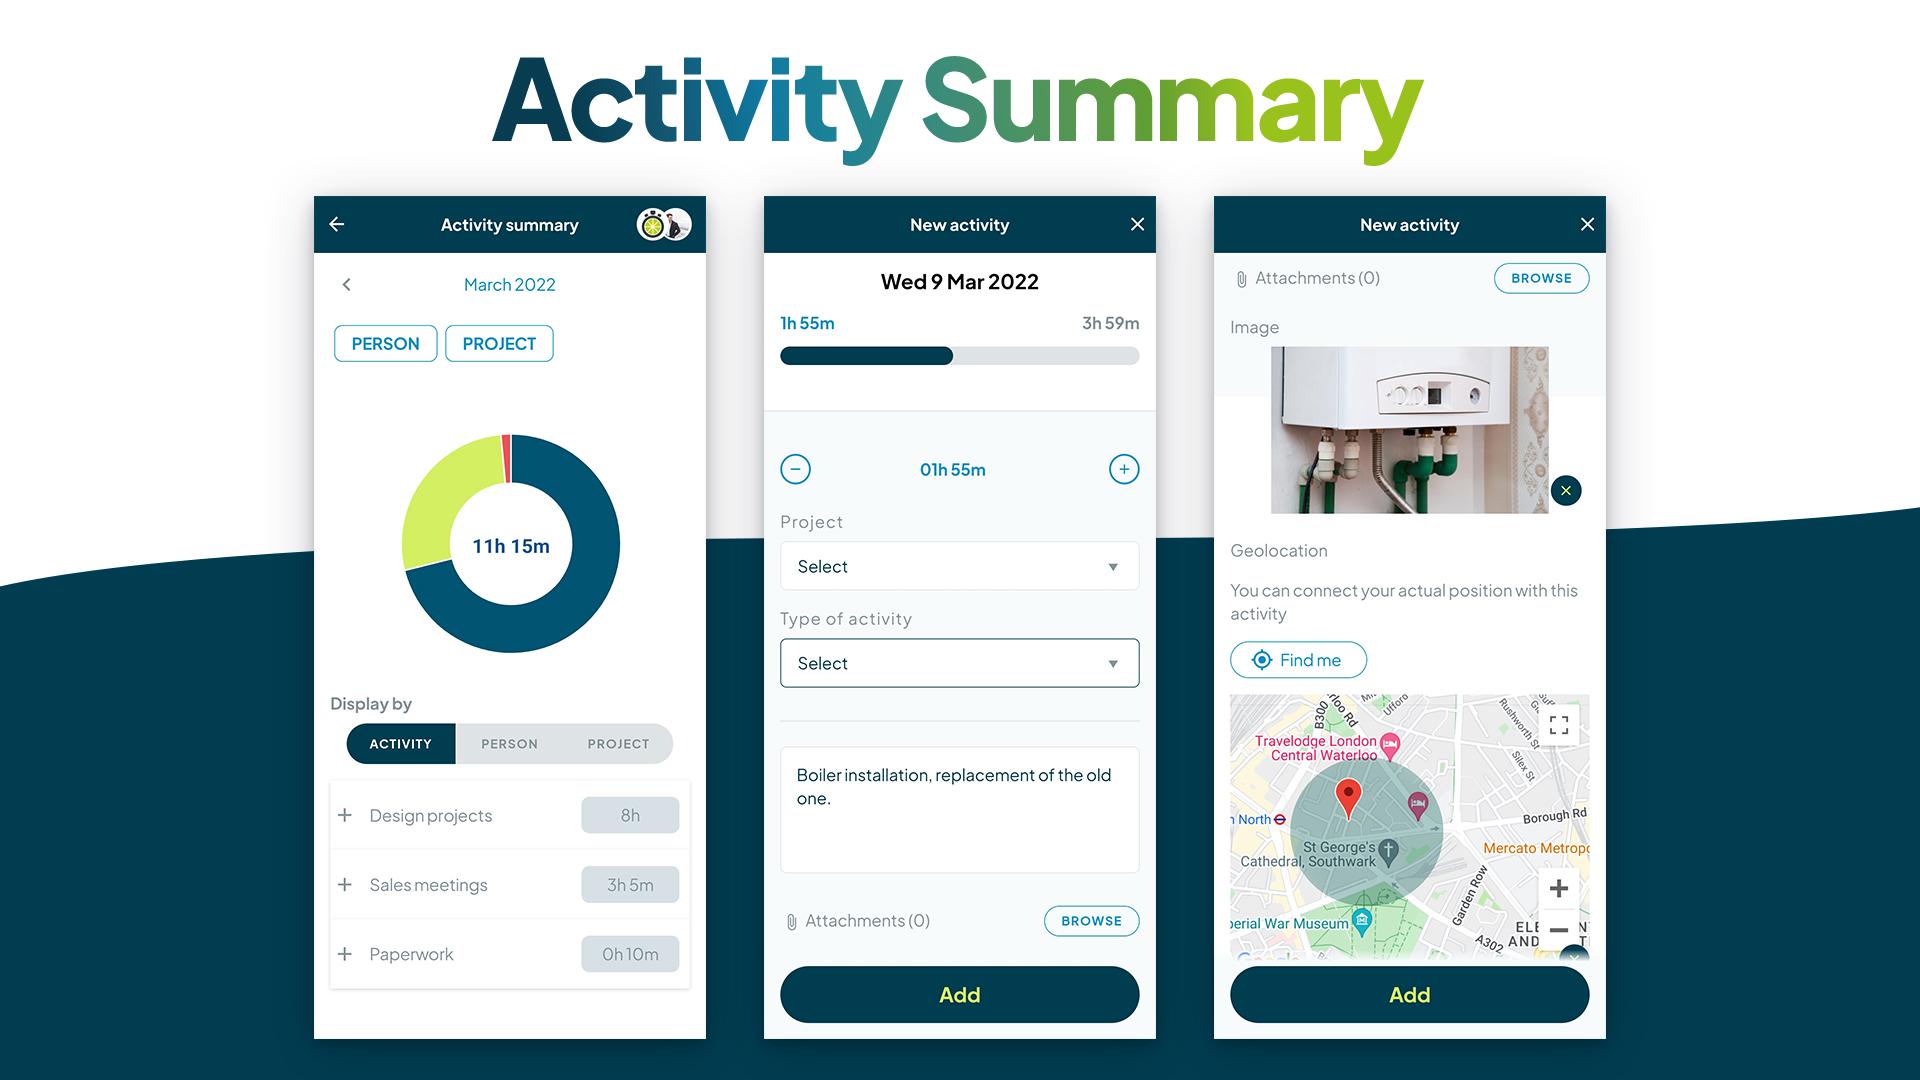The height and width of the screenshot is (1080, 1920).
Task: Click the Add button in middle panel
Action: 957,994
